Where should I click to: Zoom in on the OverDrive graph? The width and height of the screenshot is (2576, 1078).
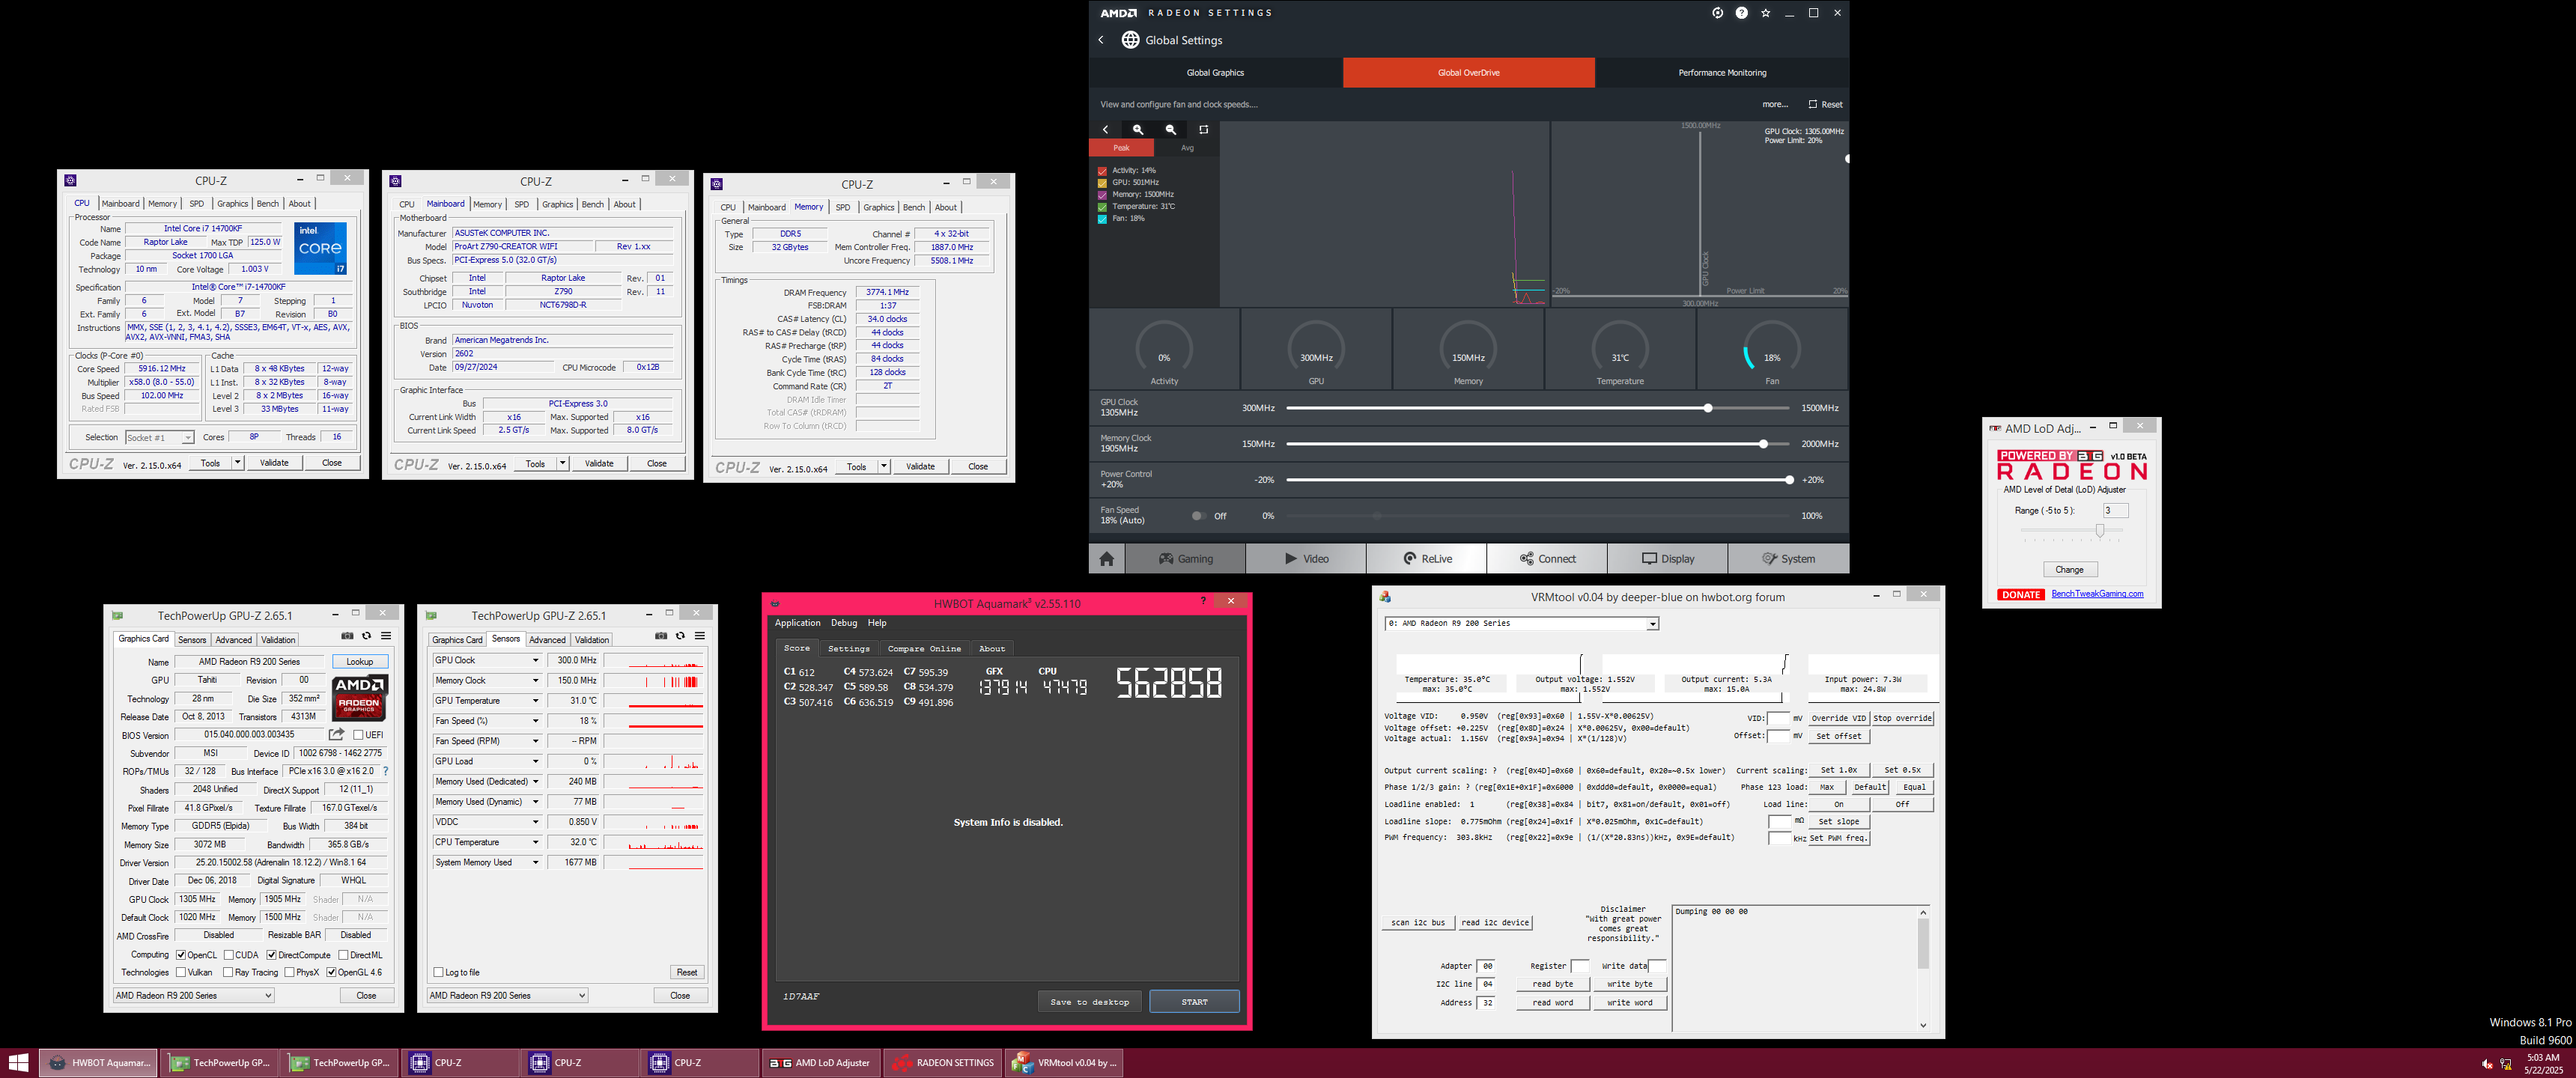[x=1138, y=129]
